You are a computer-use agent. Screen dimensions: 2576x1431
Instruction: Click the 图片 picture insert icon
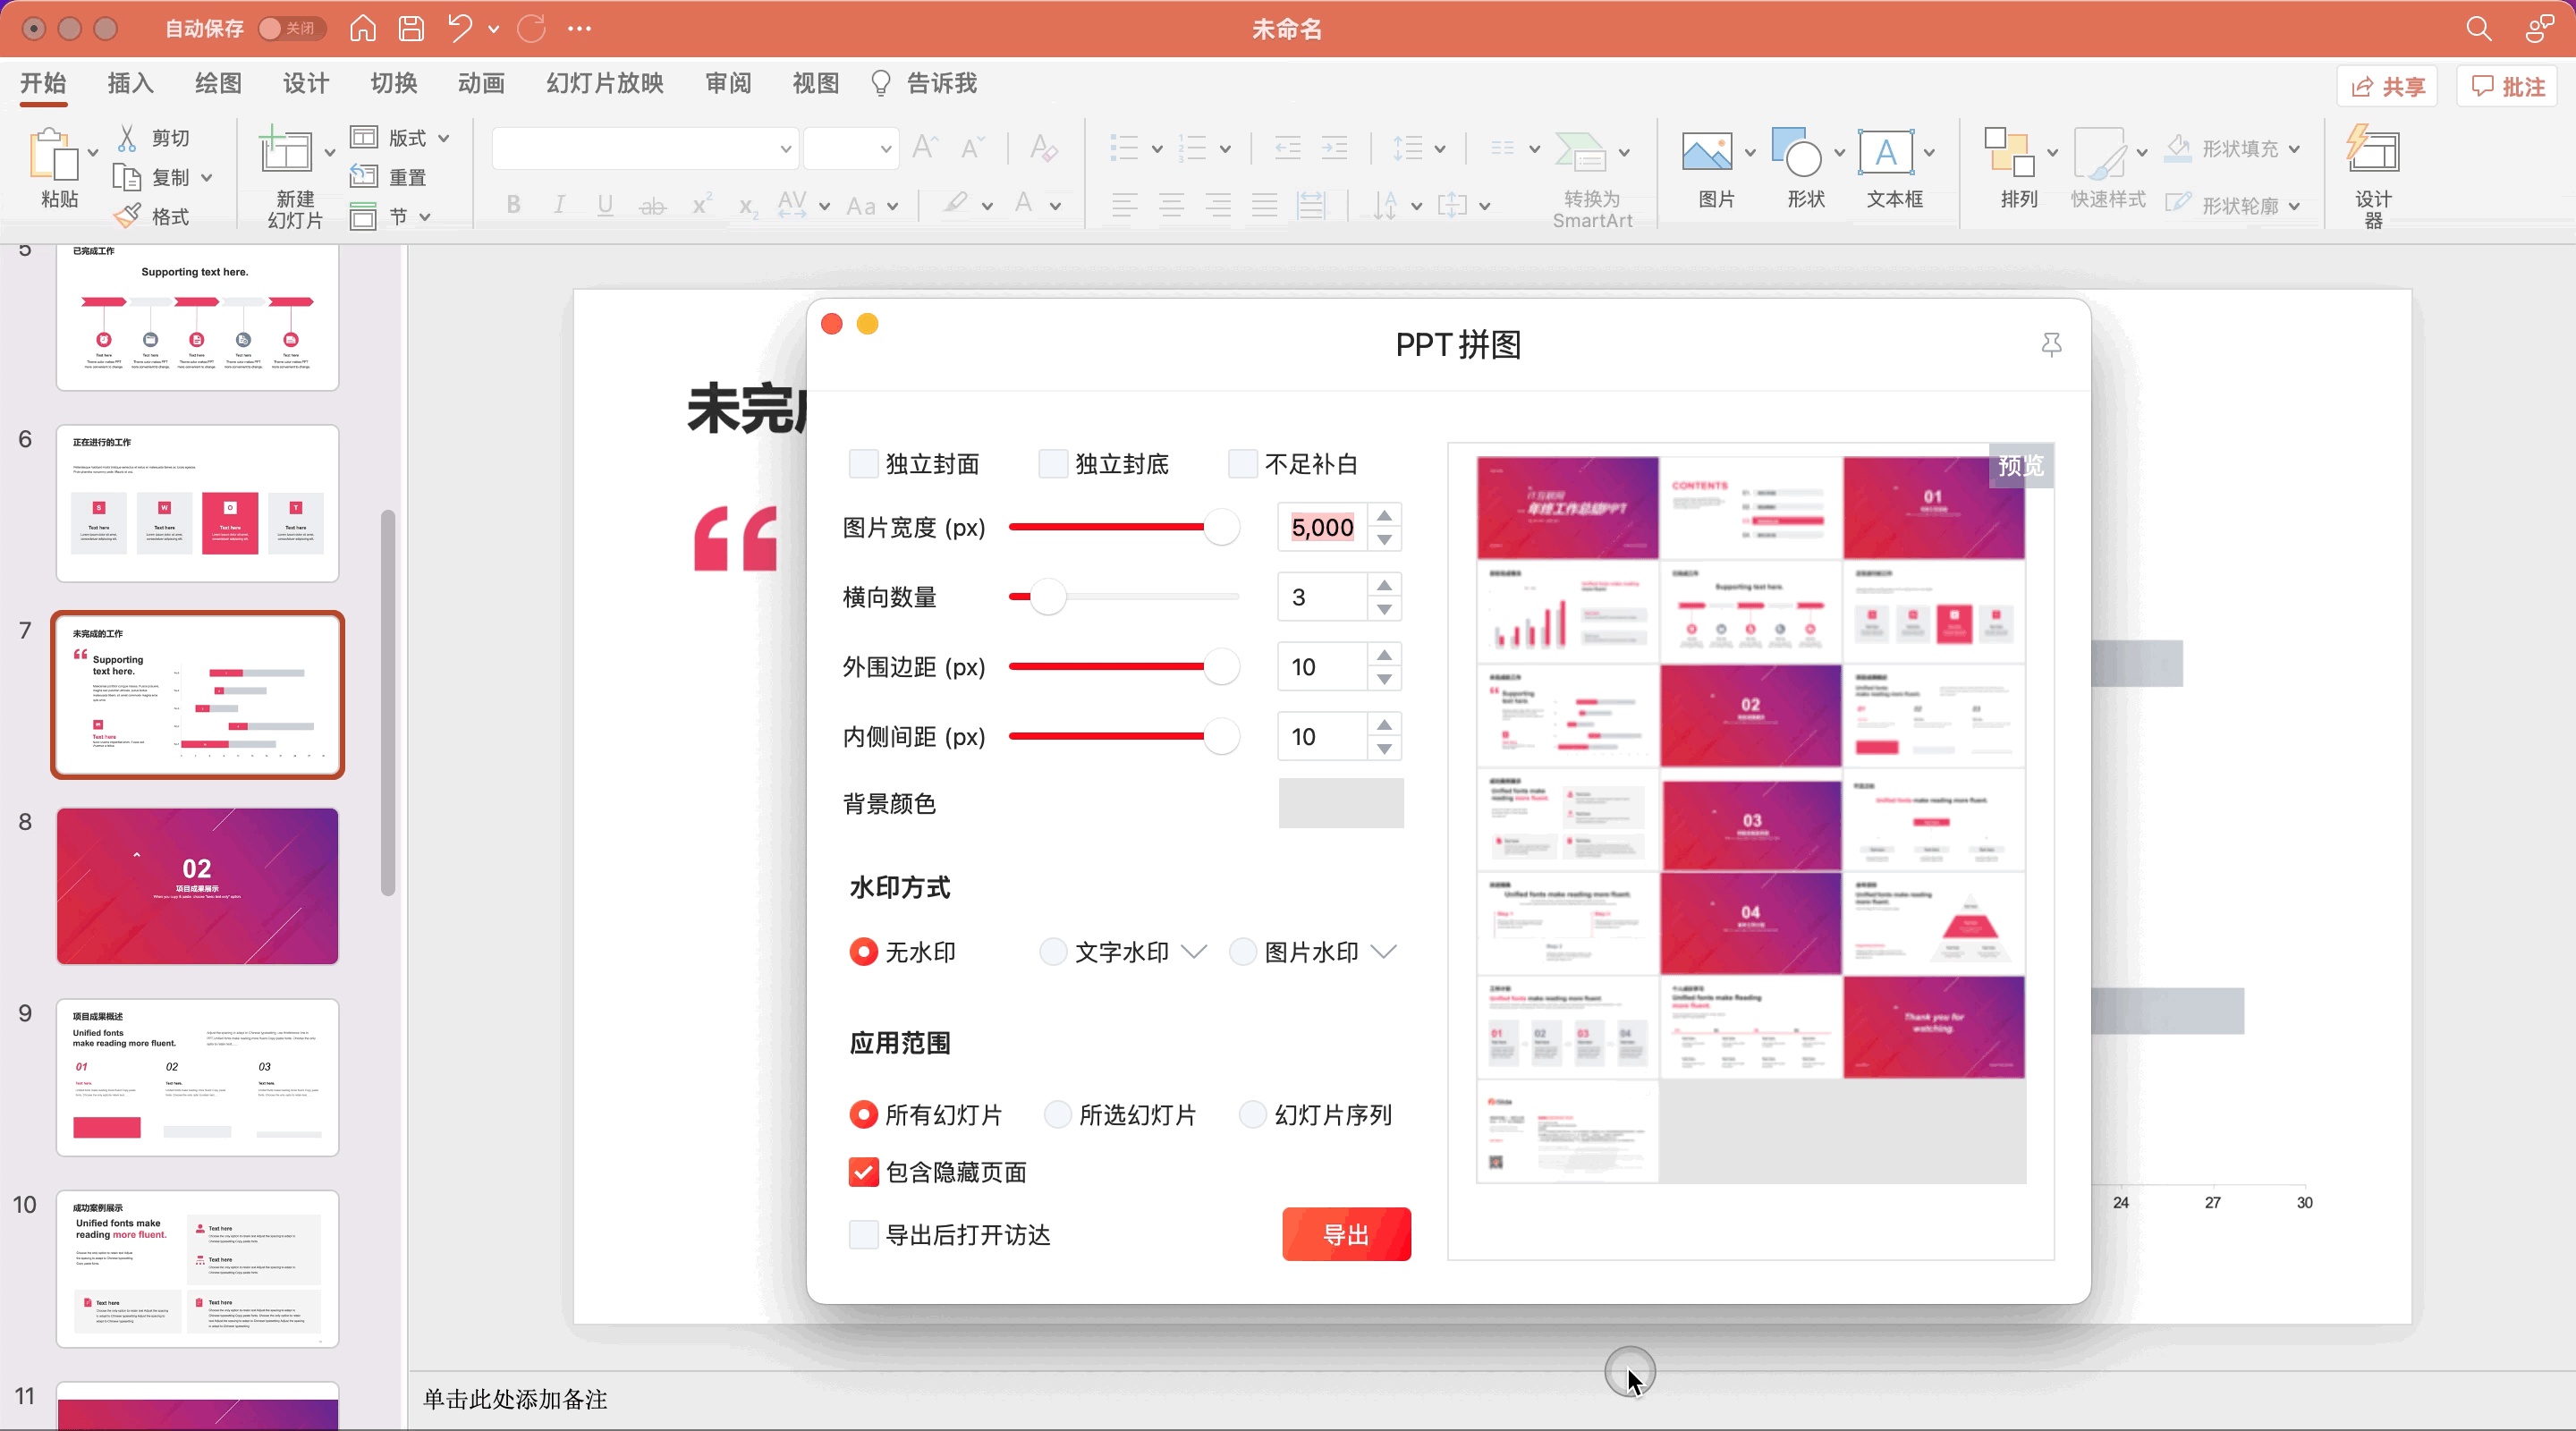click(x=1707, y=152)
